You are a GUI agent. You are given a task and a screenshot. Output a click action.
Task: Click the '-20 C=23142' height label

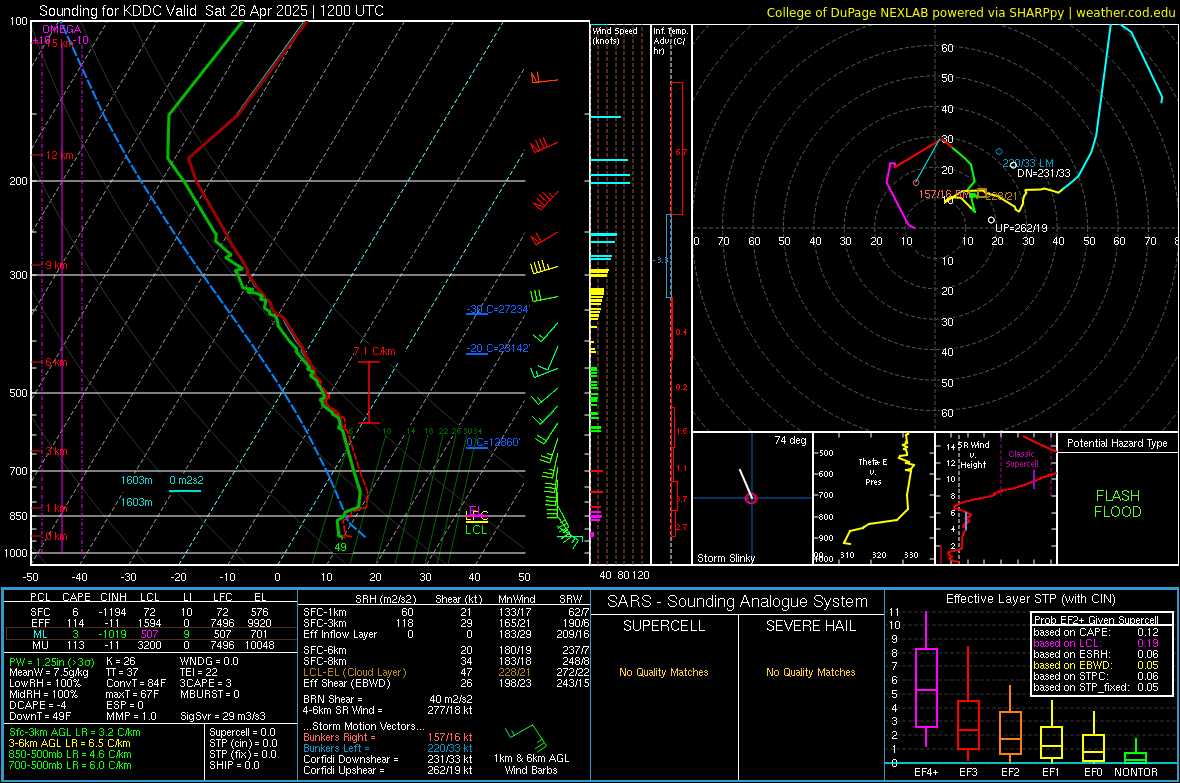click(498, 348)
